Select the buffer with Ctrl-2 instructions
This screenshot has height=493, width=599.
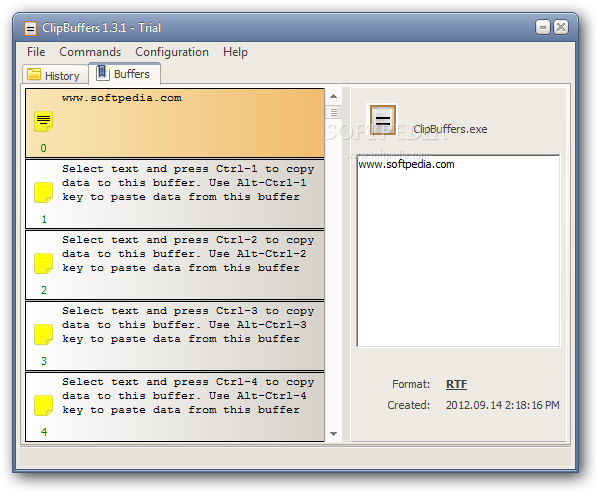[175, 265]
